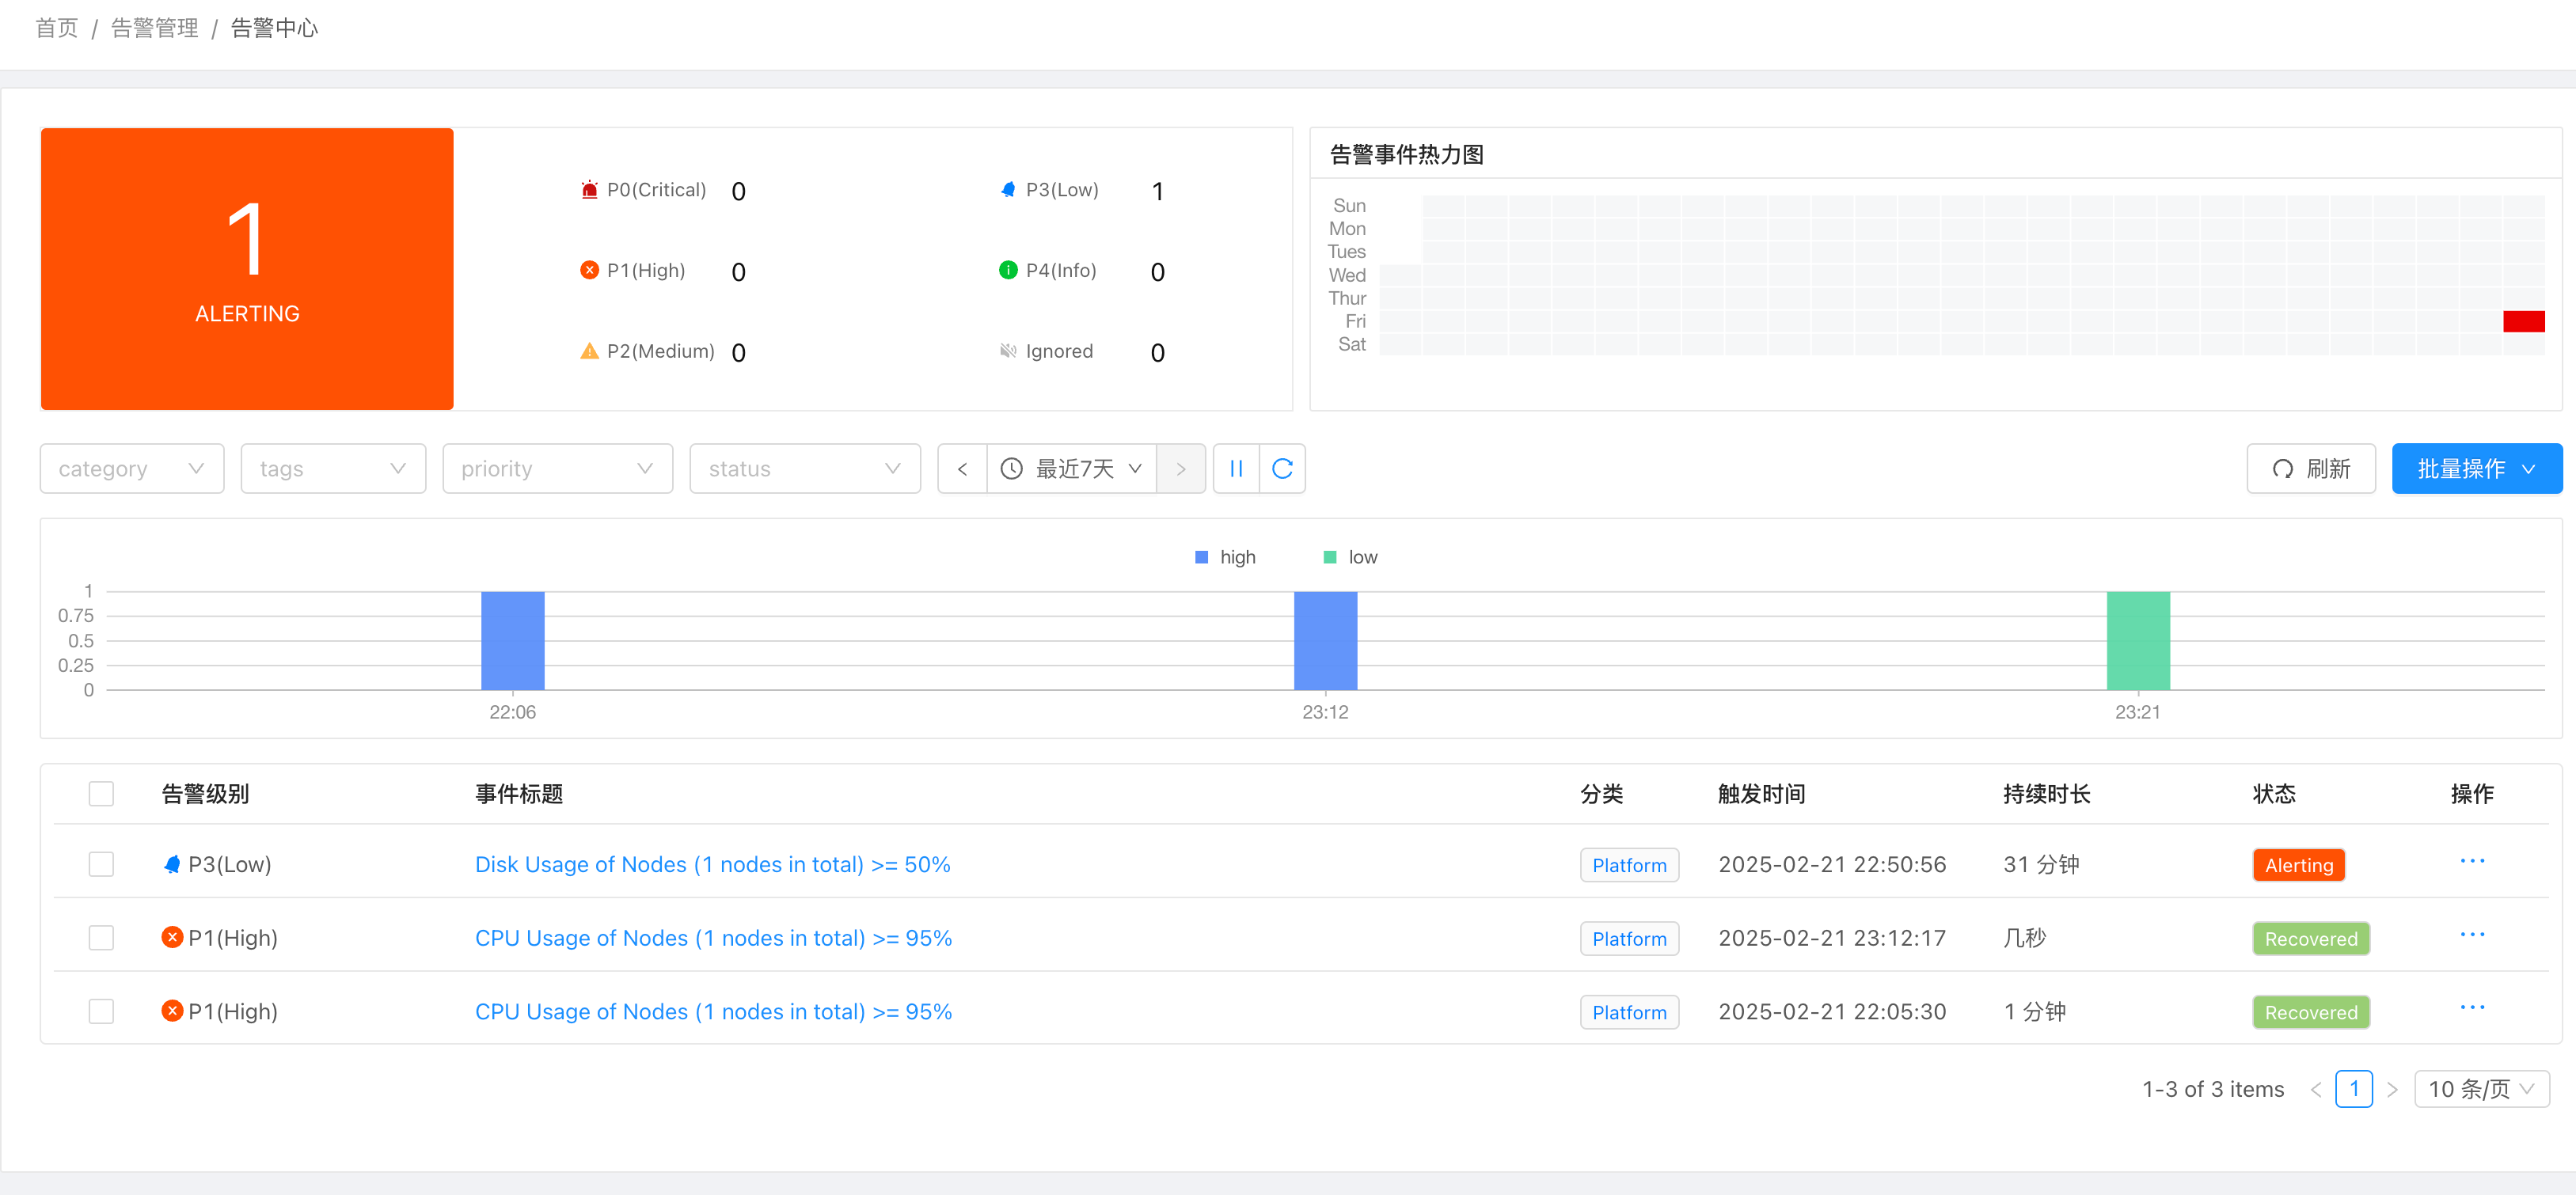Click the circular reload icon next to pause

1282,469
